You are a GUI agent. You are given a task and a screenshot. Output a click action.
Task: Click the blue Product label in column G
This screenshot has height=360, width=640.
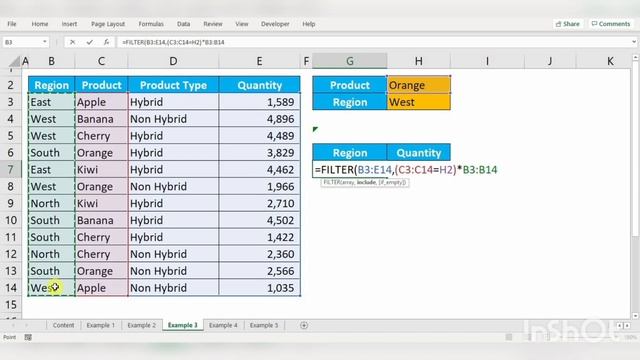point(349,85)
